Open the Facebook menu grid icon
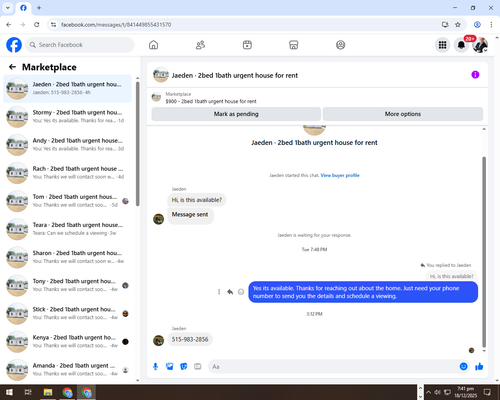This screenshot has height=400, width=500. coord(442,45)
